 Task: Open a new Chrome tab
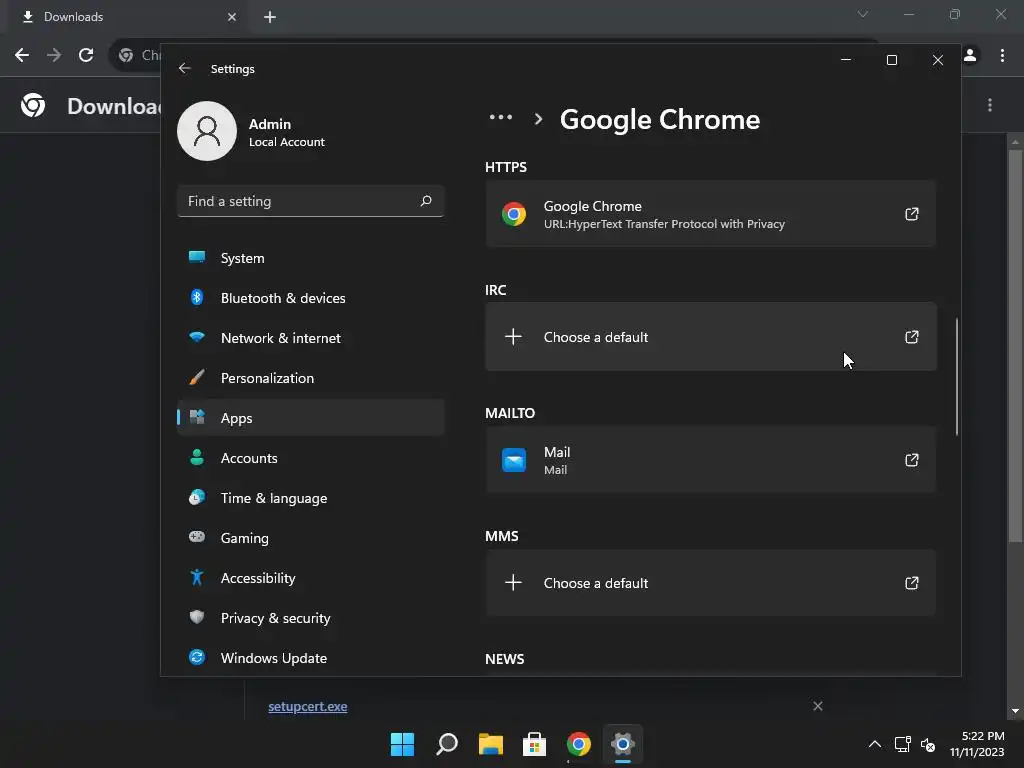pyautogui.click(x=270, y=17)
